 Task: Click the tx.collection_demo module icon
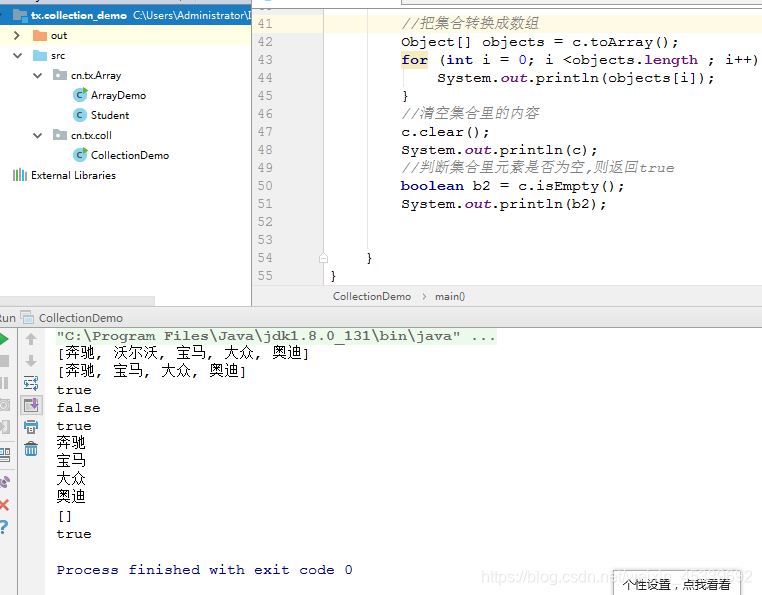coord(20,15)
